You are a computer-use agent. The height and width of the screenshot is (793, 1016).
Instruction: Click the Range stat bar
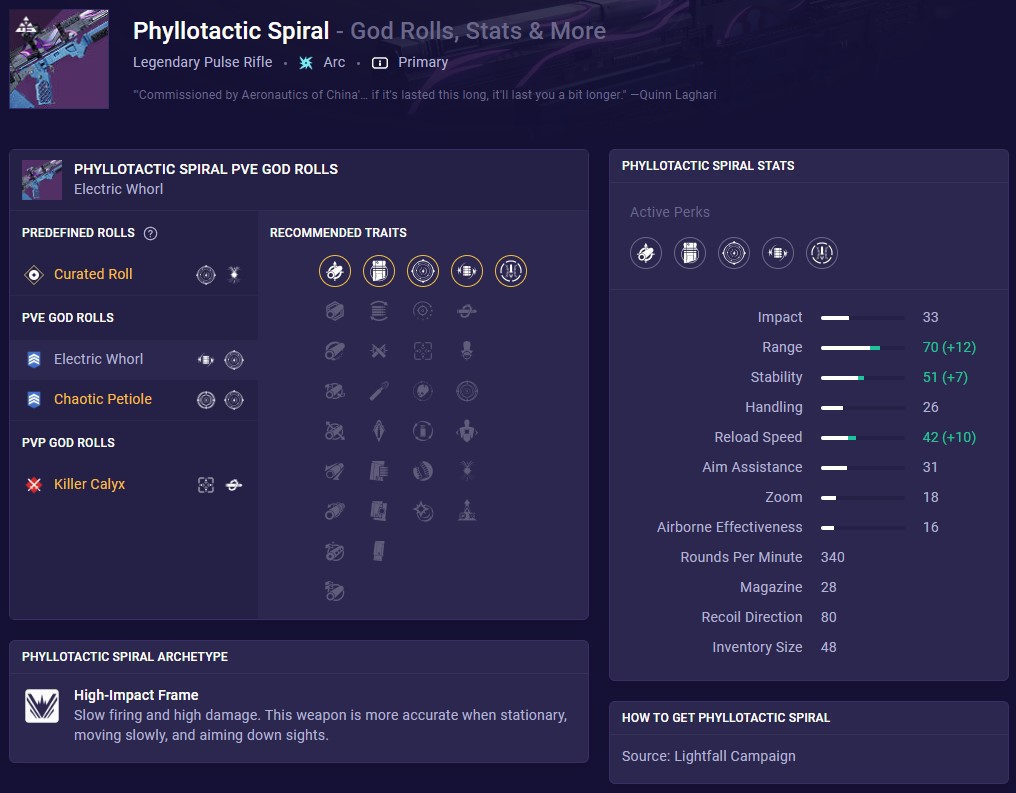pos(862,347)
